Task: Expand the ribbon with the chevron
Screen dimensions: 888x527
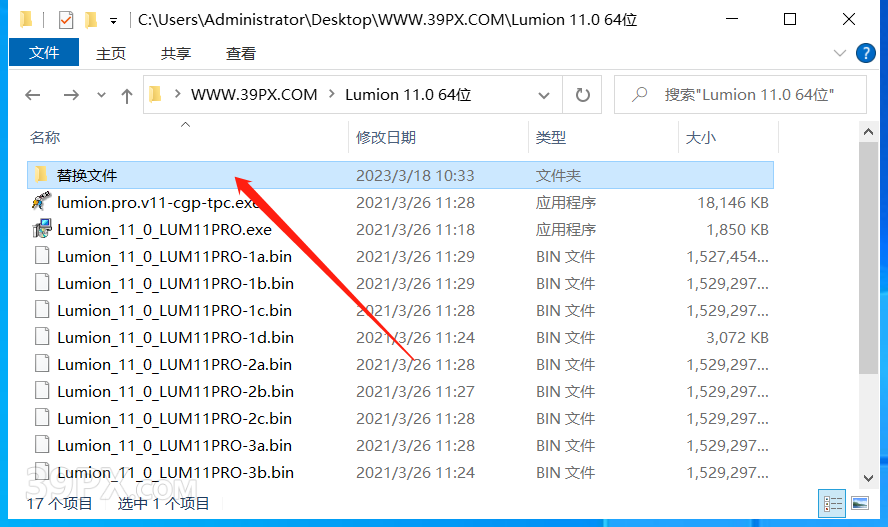Action: coord(839,53)
